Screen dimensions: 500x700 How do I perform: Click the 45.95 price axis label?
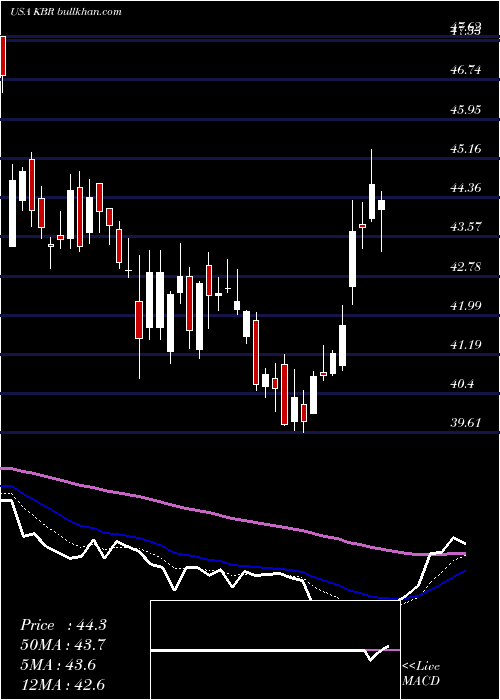point(466,109)
